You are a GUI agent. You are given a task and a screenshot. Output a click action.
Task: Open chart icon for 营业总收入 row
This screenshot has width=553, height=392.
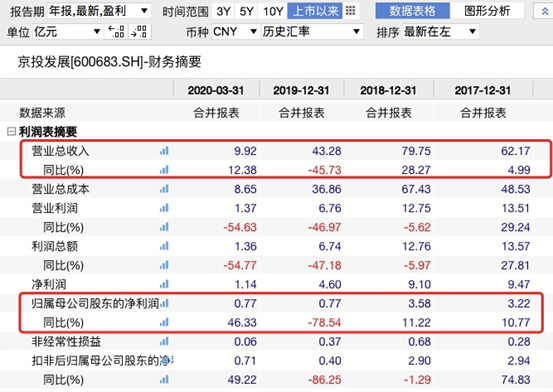tap(164, 151)
